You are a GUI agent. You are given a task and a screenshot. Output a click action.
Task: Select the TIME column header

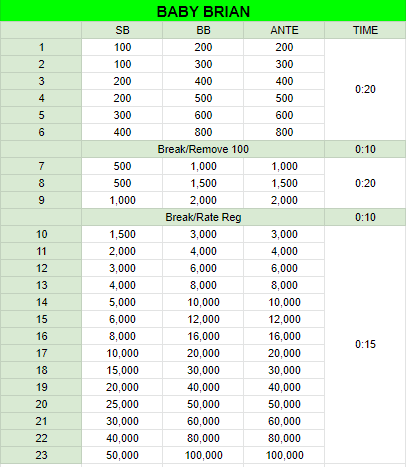[365, 30]
